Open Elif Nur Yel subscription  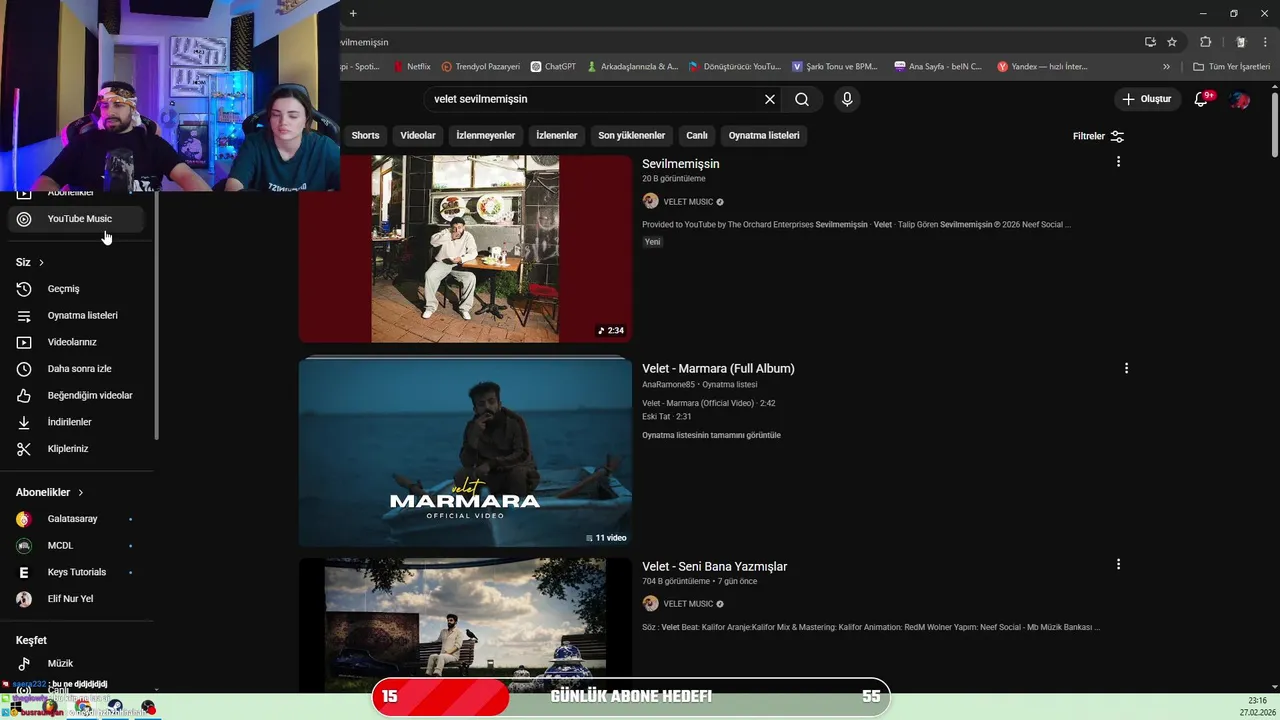tap(76, 599)
